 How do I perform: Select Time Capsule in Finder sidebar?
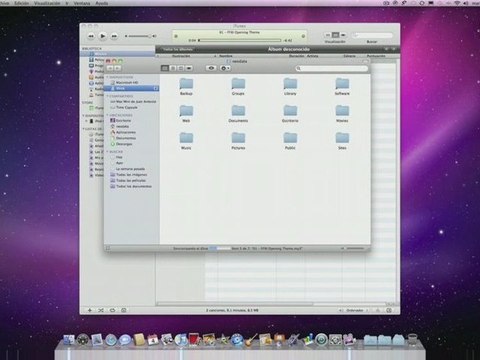click(124, 107)
